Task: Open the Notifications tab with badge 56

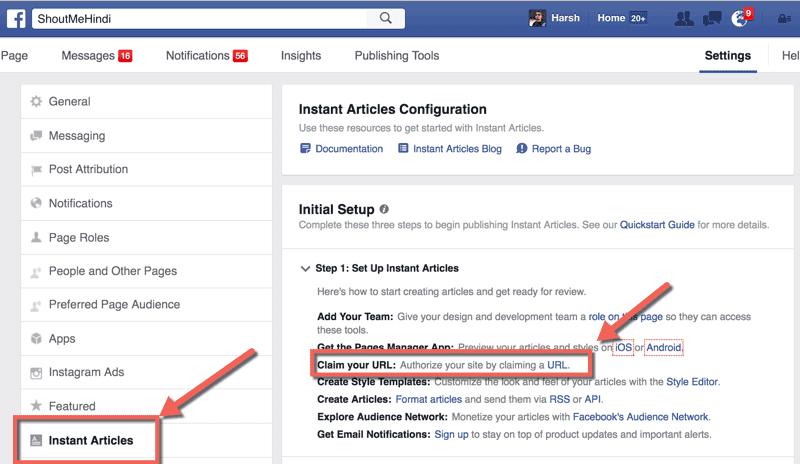Action: 207,56
